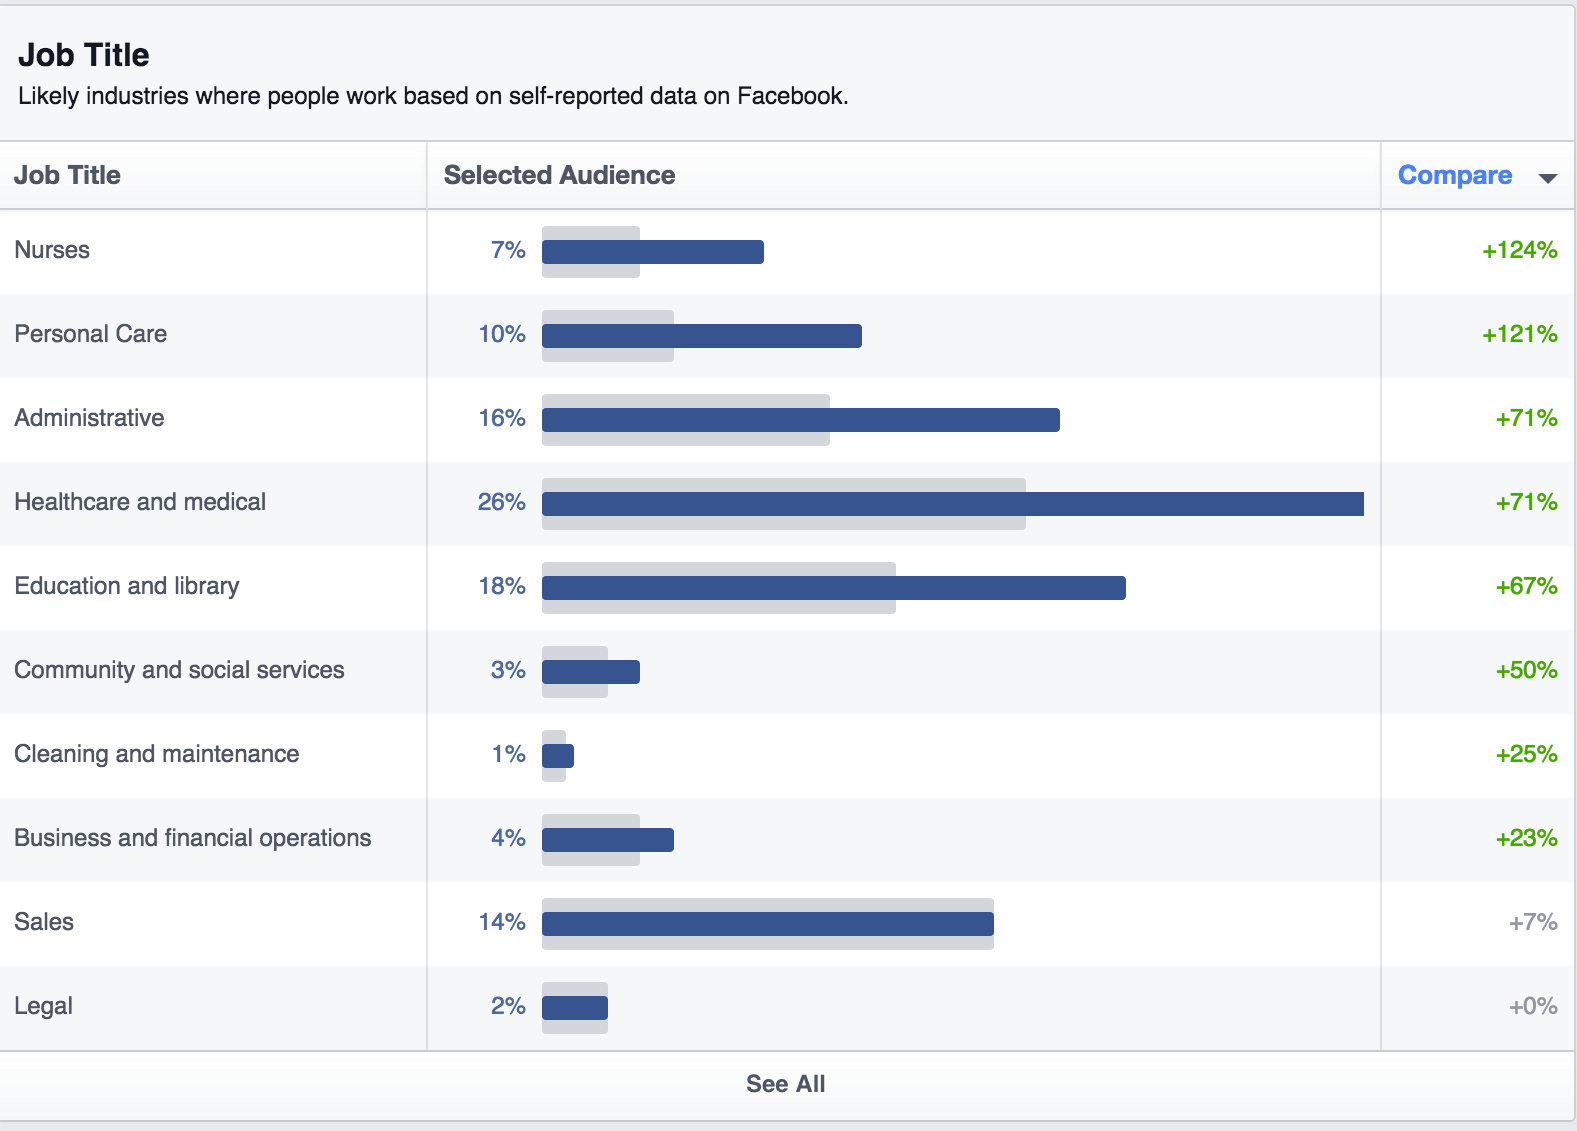Select the Selected Audience column header
Viewport: 1577px width, 1131px height.
(x=559, y=175)
